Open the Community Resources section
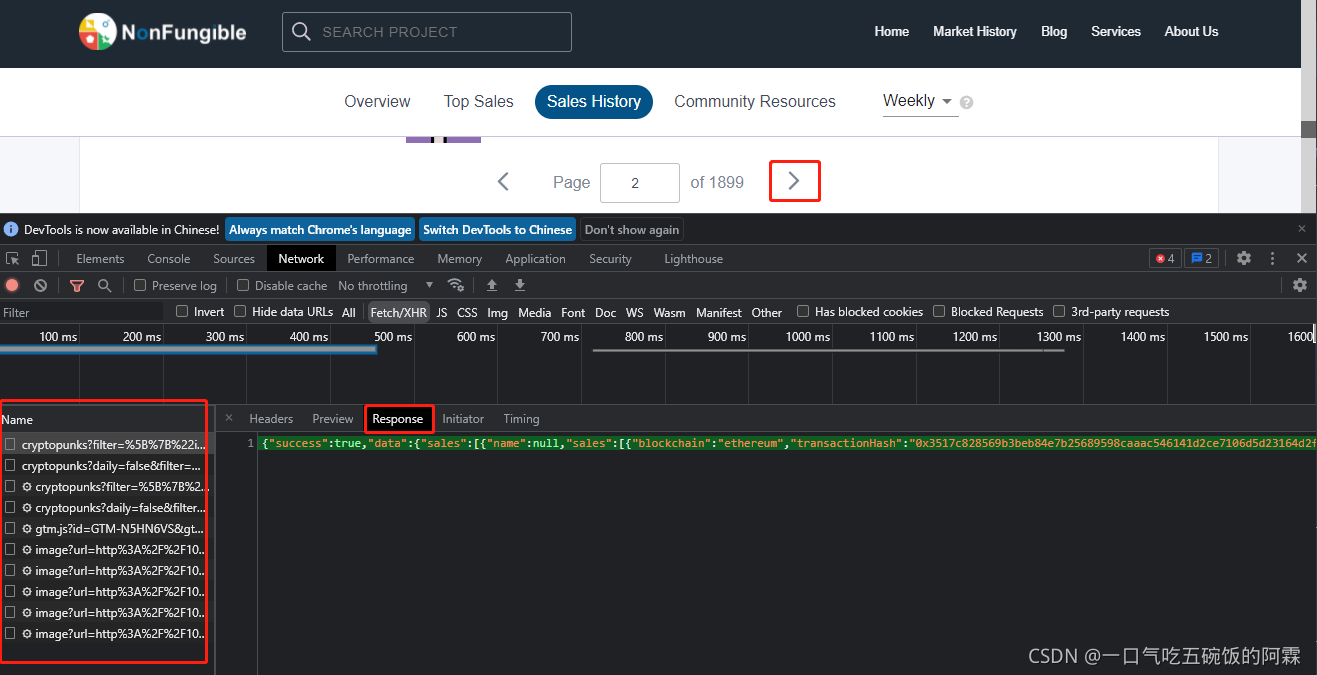This screenshot has width=1317, height=675. coord(755,101)
